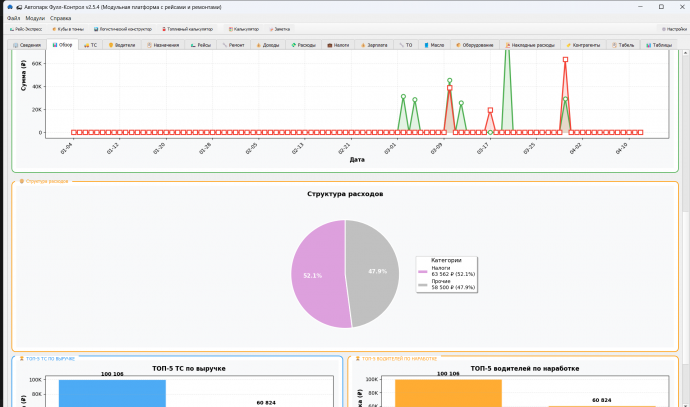Click the '01-04' date tick label
Viewport: 690px width, 407px height.
(x=66, y=149)
